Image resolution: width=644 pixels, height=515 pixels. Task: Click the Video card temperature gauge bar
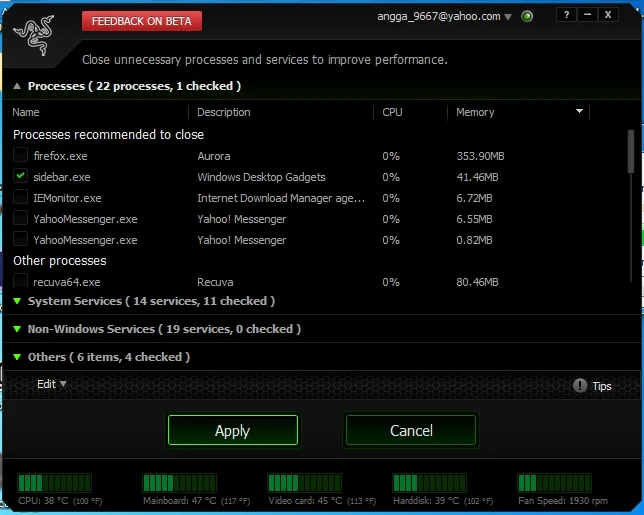(x=304, y=483)
